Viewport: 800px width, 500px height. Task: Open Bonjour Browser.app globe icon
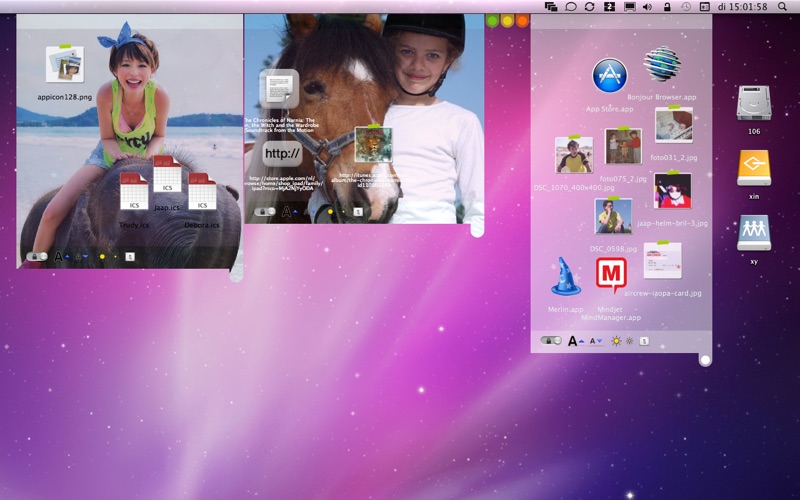coord(662,65)
